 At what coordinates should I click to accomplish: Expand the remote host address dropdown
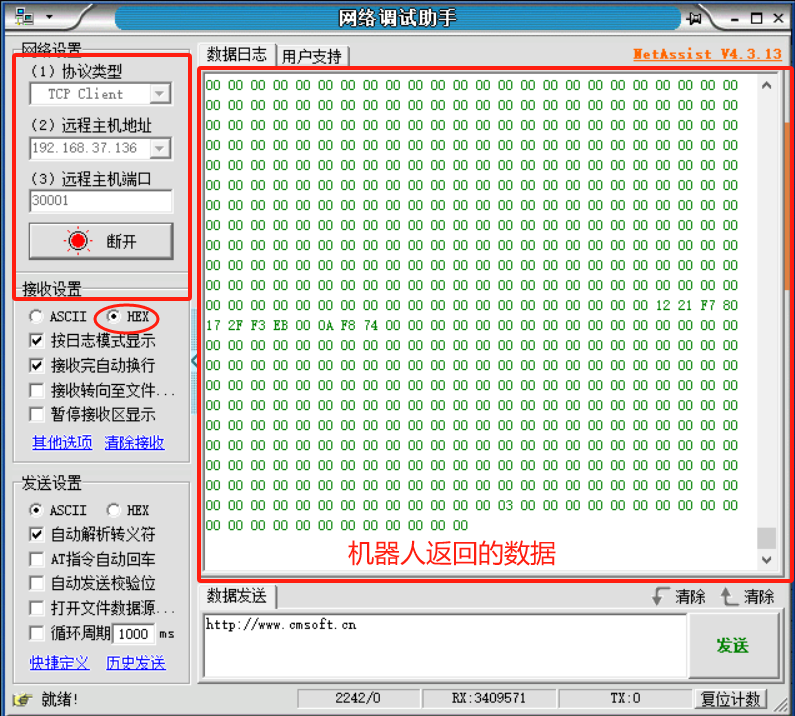(159, 148)
